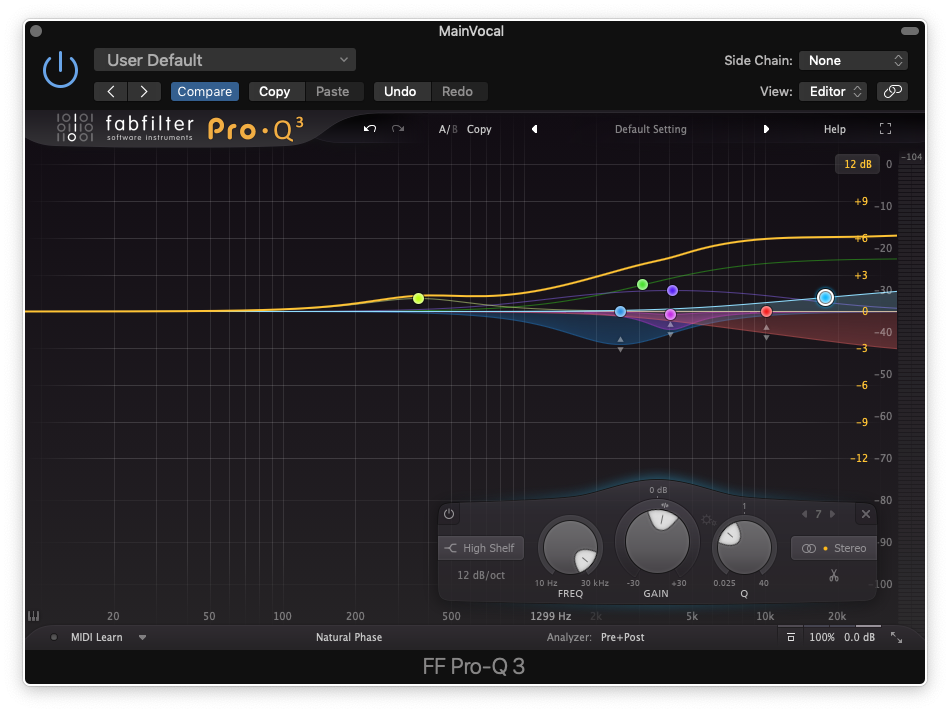Viewport: 950px width, 713px height.
Task: Click the 0.0 dB output gain value
Action: click(859, 637)
